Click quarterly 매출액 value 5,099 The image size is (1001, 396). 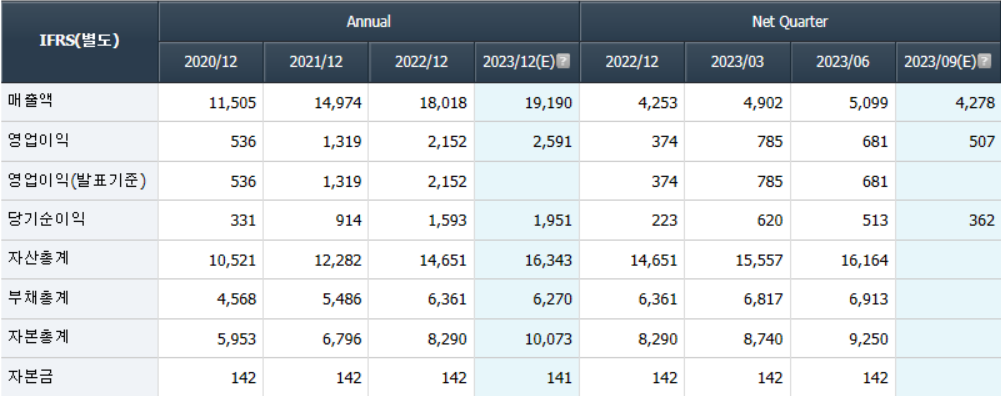[869, 103]
